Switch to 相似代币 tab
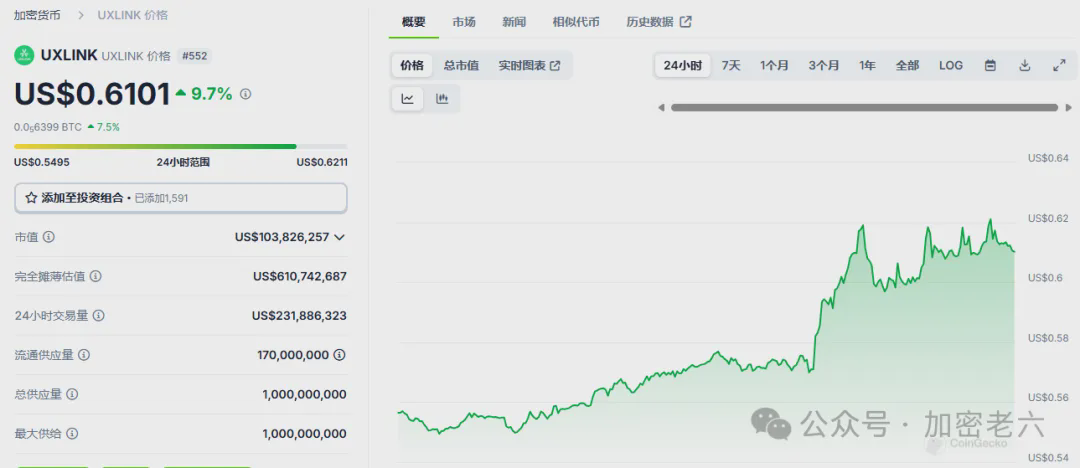1080x468 pixels. tap(576, 21)
